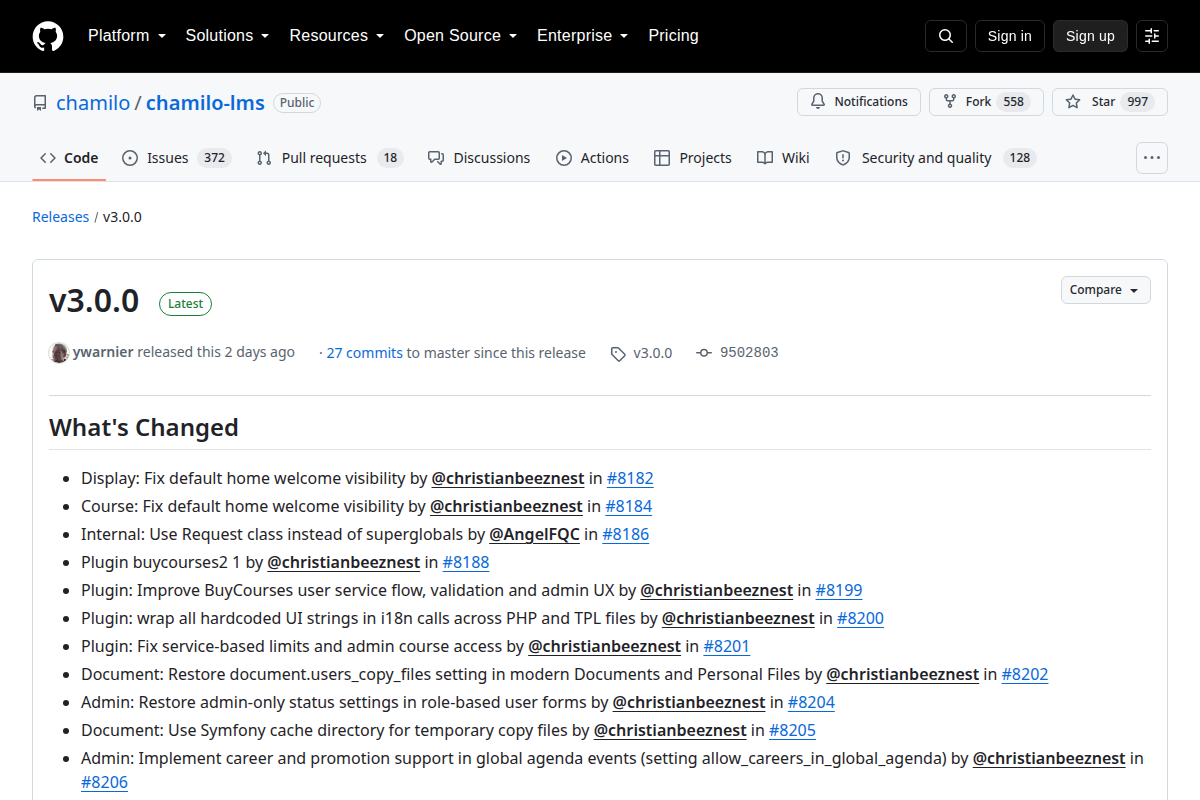Open pull request #8201
The image size is (1200, 800).
[727, 646]
